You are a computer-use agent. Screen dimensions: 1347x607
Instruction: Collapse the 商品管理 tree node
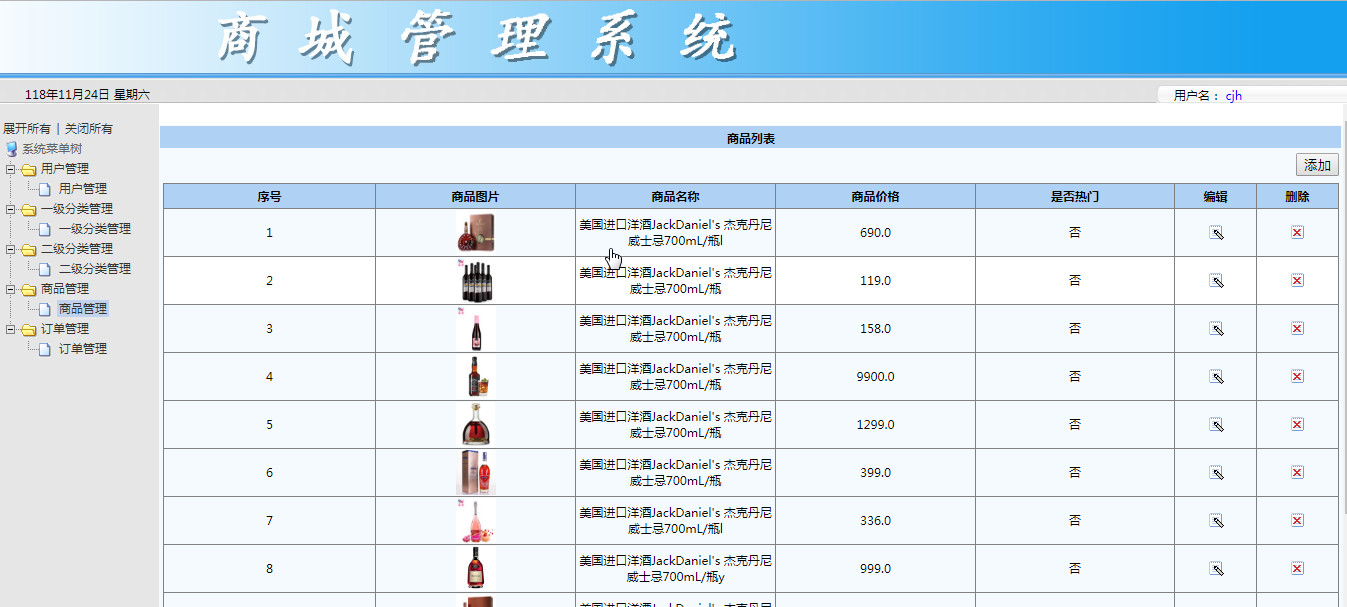[10, 289]
